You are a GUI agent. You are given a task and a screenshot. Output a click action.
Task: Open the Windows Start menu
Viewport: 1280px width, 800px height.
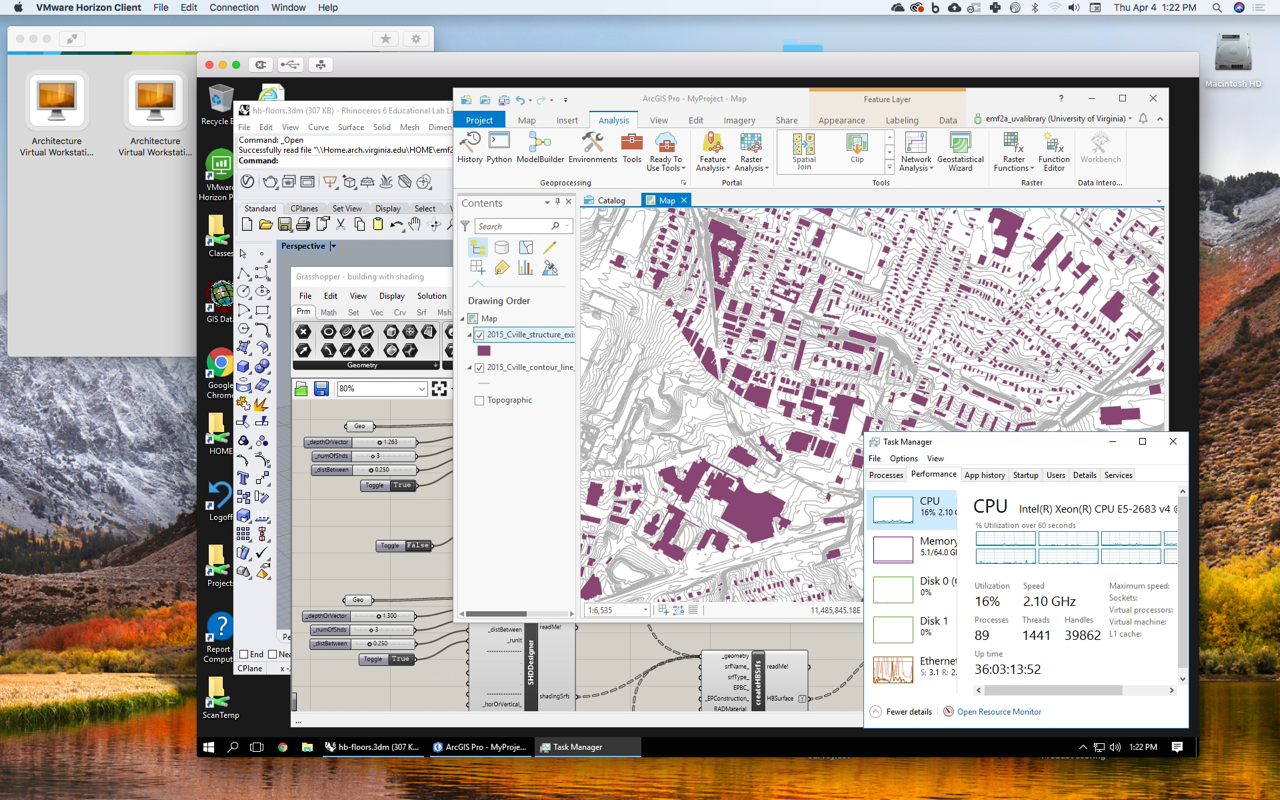click(x=209, y=747)
